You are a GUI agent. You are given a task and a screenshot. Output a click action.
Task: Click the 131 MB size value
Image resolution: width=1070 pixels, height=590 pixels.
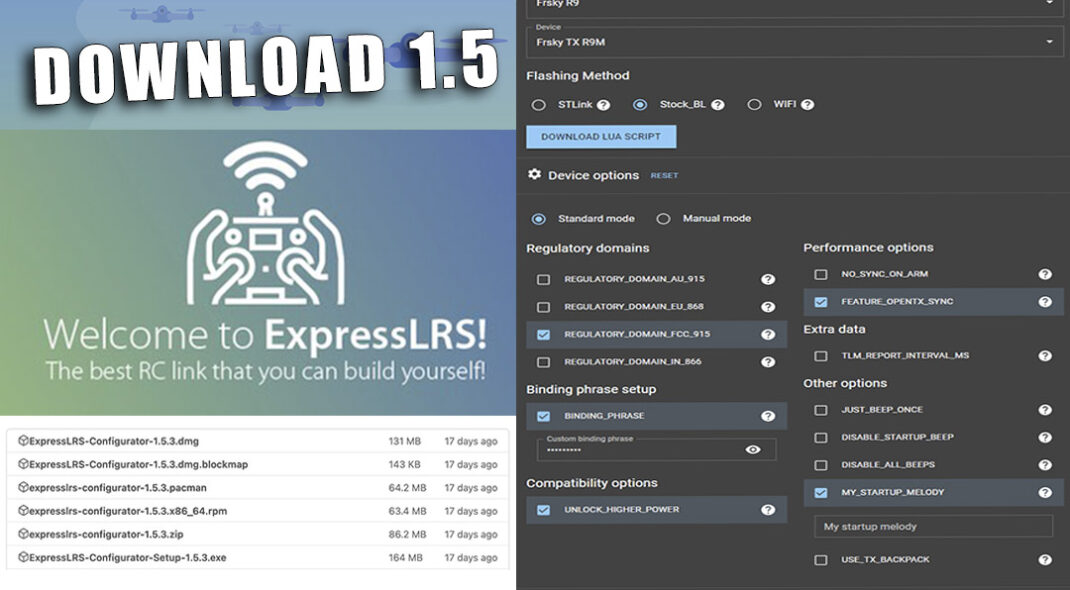point(405,441)
